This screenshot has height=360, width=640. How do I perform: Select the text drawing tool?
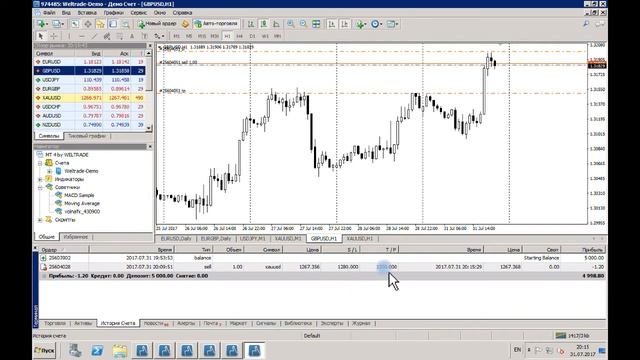pos(132,36)
